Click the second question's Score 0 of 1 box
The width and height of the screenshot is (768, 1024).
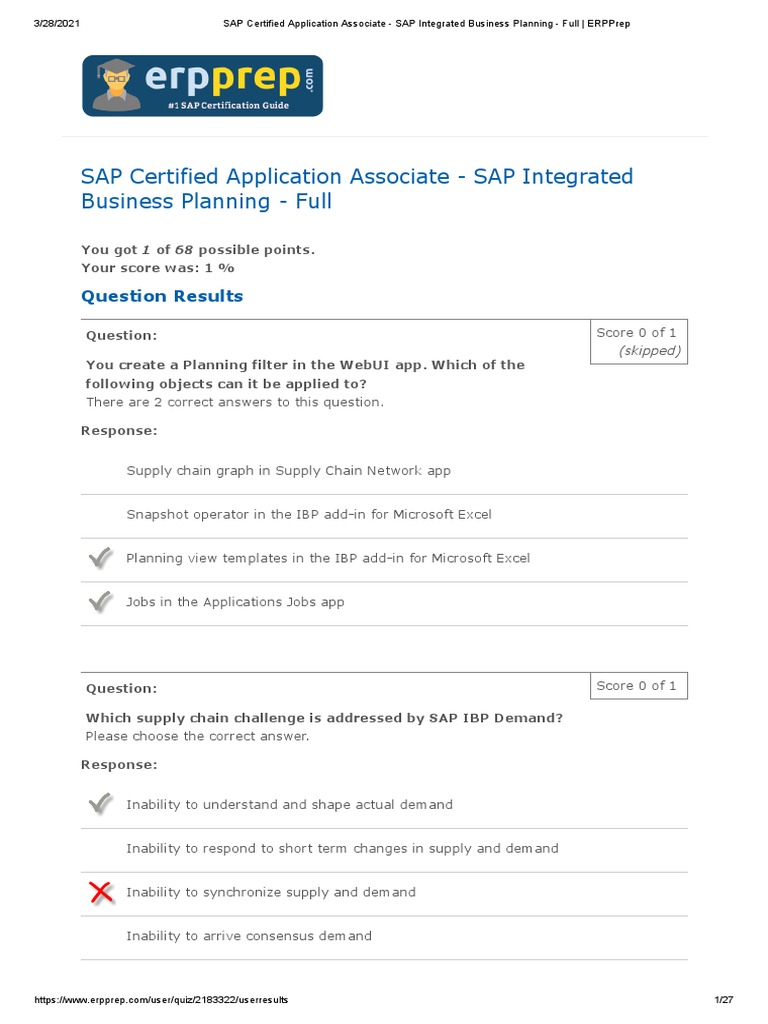tap(638, 686)
